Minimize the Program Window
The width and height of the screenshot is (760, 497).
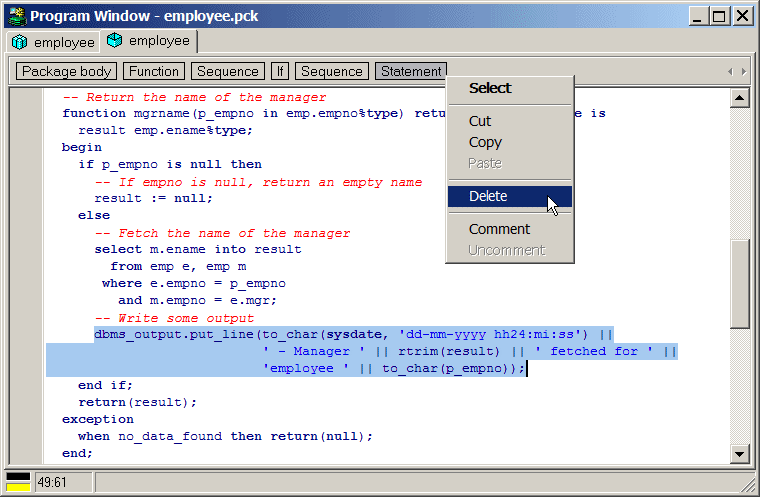pos(697,16)
